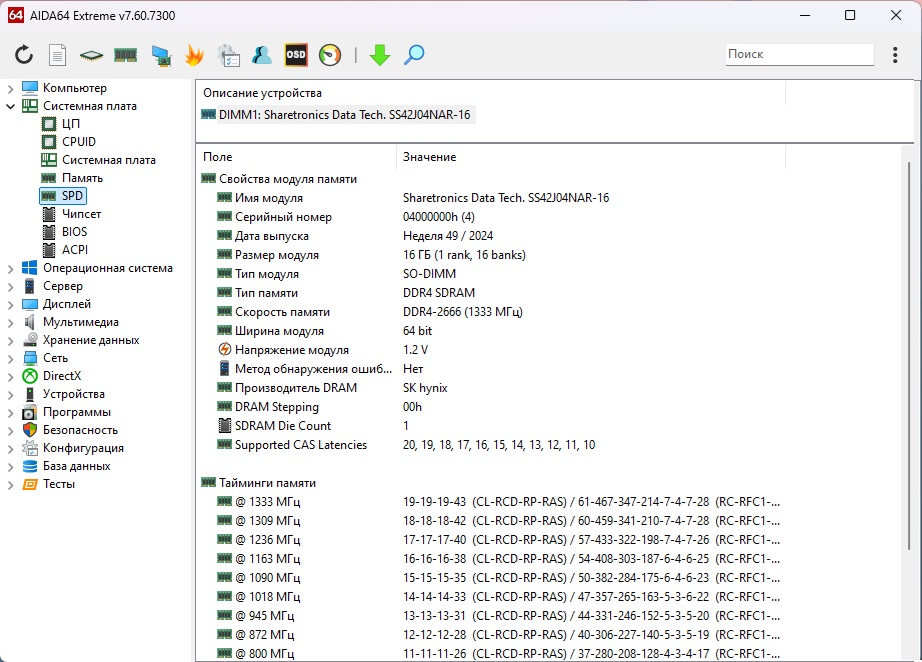
Task: Open the three-dot options menu
Action: tap(895, 55)
